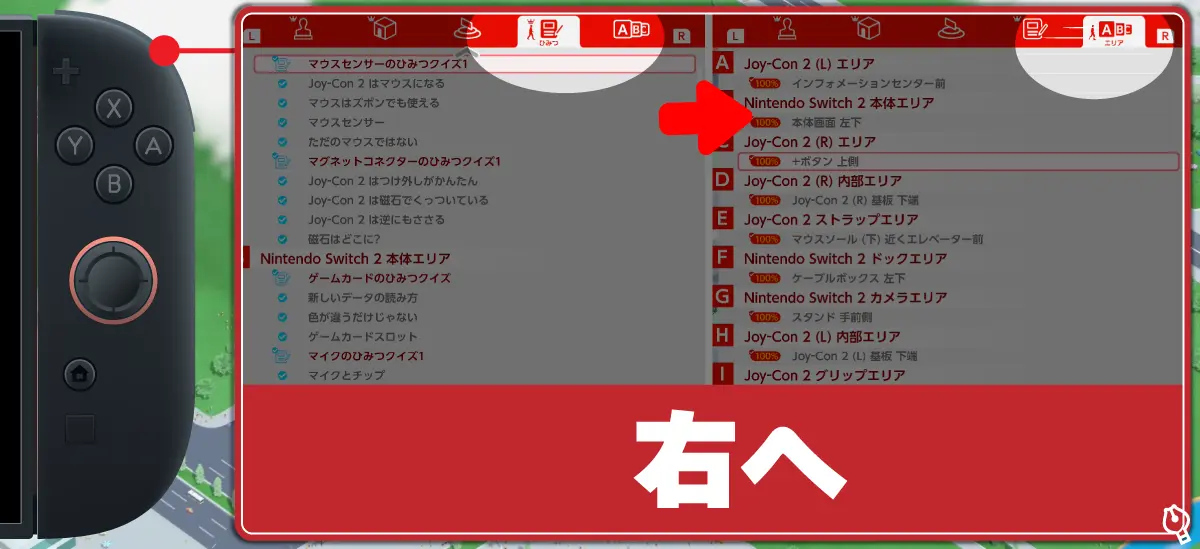Hit the A button on the Joy-Con
The image size is (1200, 549).
(153, 147)
